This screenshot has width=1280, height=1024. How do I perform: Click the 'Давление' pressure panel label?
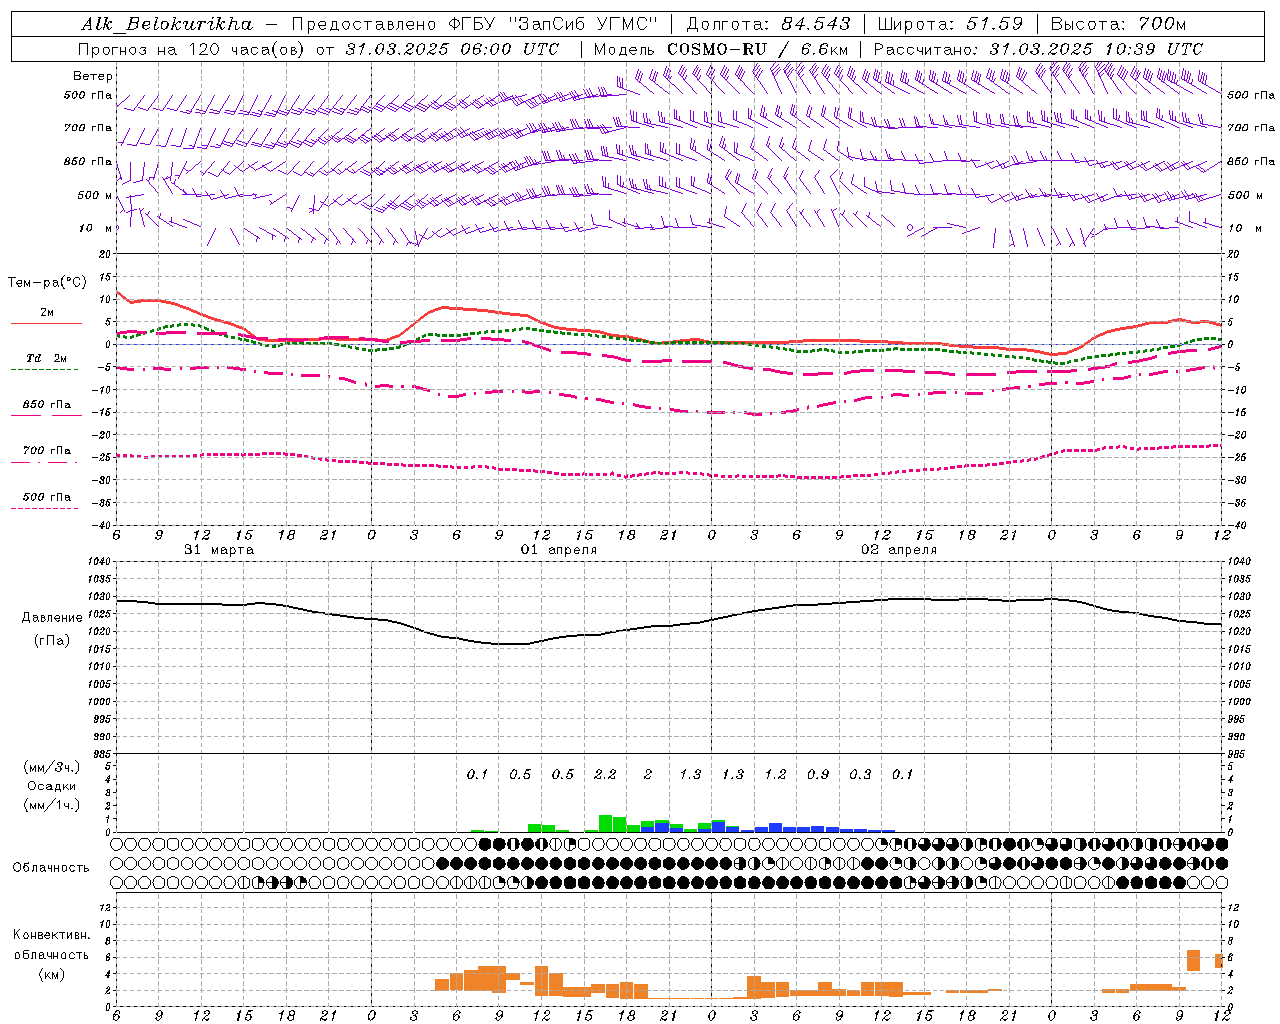coord(52,618)
